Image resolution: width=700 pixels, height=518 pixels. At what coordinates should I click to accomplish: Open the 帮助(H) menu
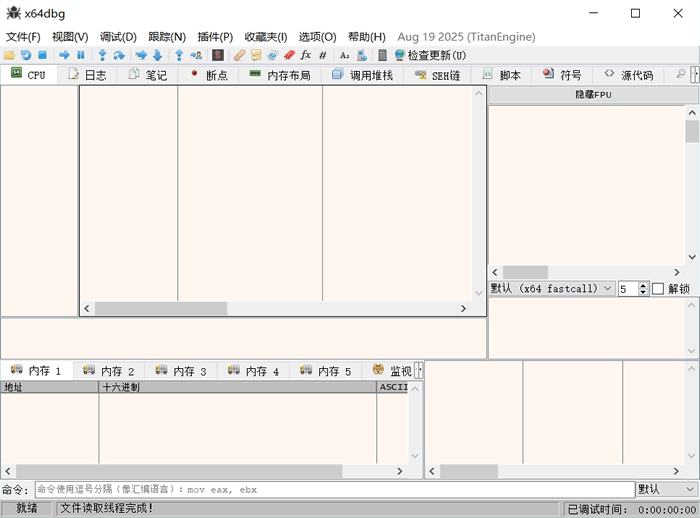coord(367,37)
